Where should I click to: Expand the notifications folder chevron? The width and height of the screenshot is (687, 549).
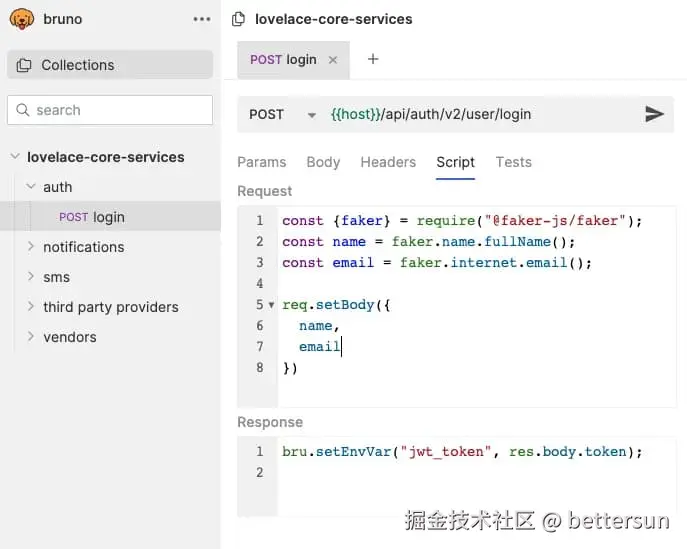pos(31,247)
